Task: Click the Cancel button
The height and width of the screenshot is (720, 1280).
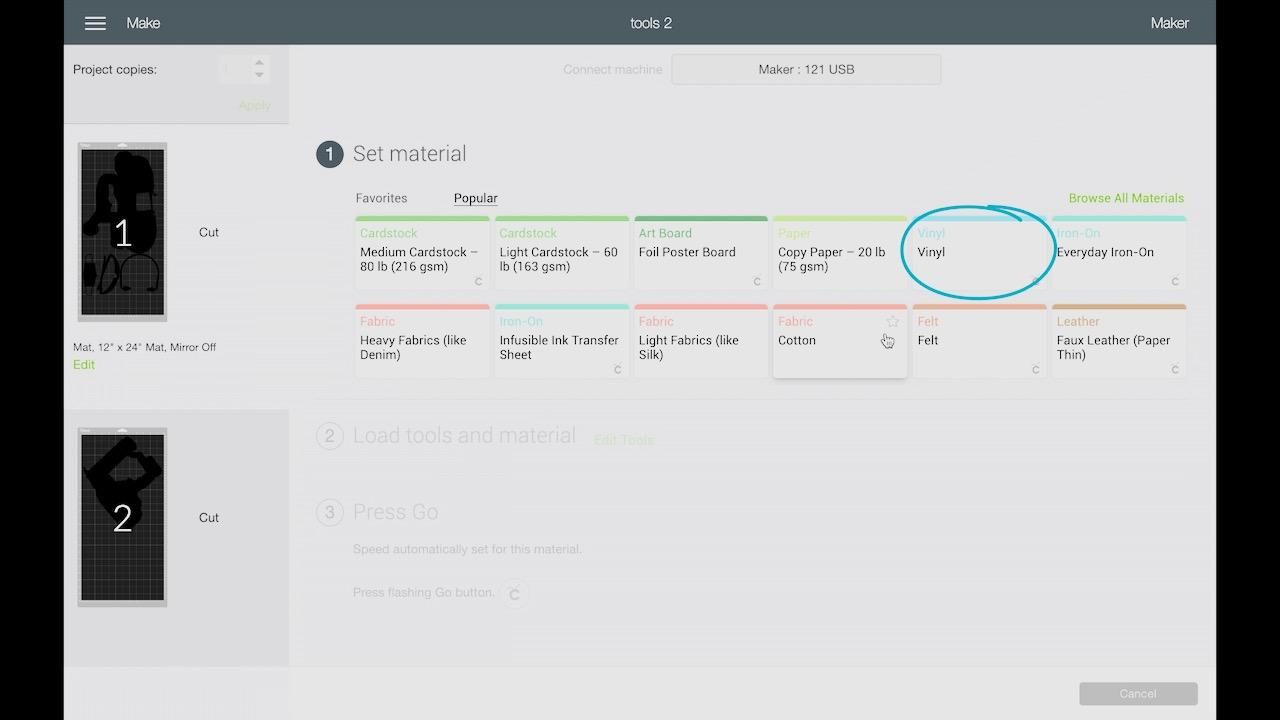Action: click(x=1137, y=693)
